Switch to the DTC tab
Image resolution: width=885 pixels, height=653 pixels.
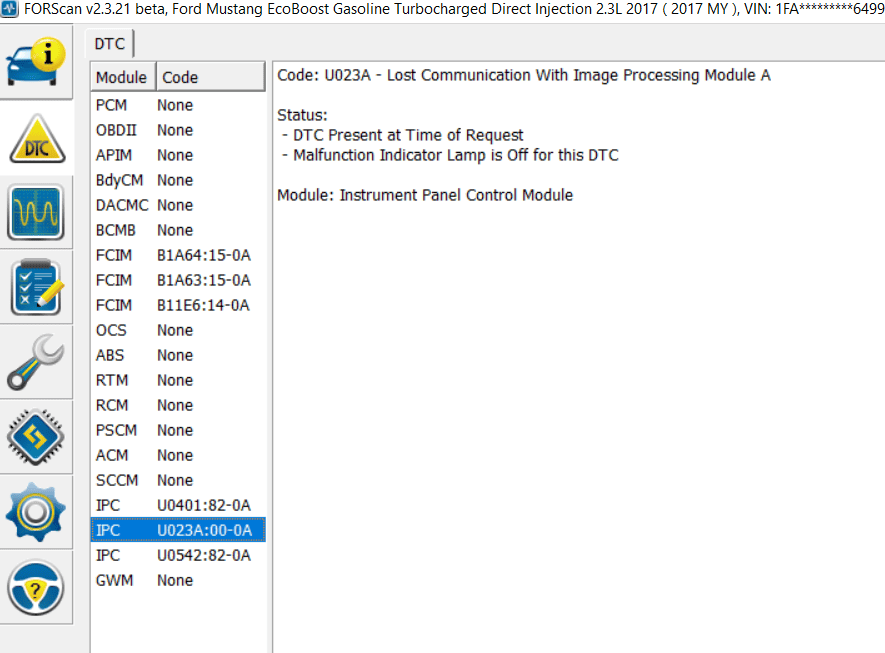(x=109, y=44)
